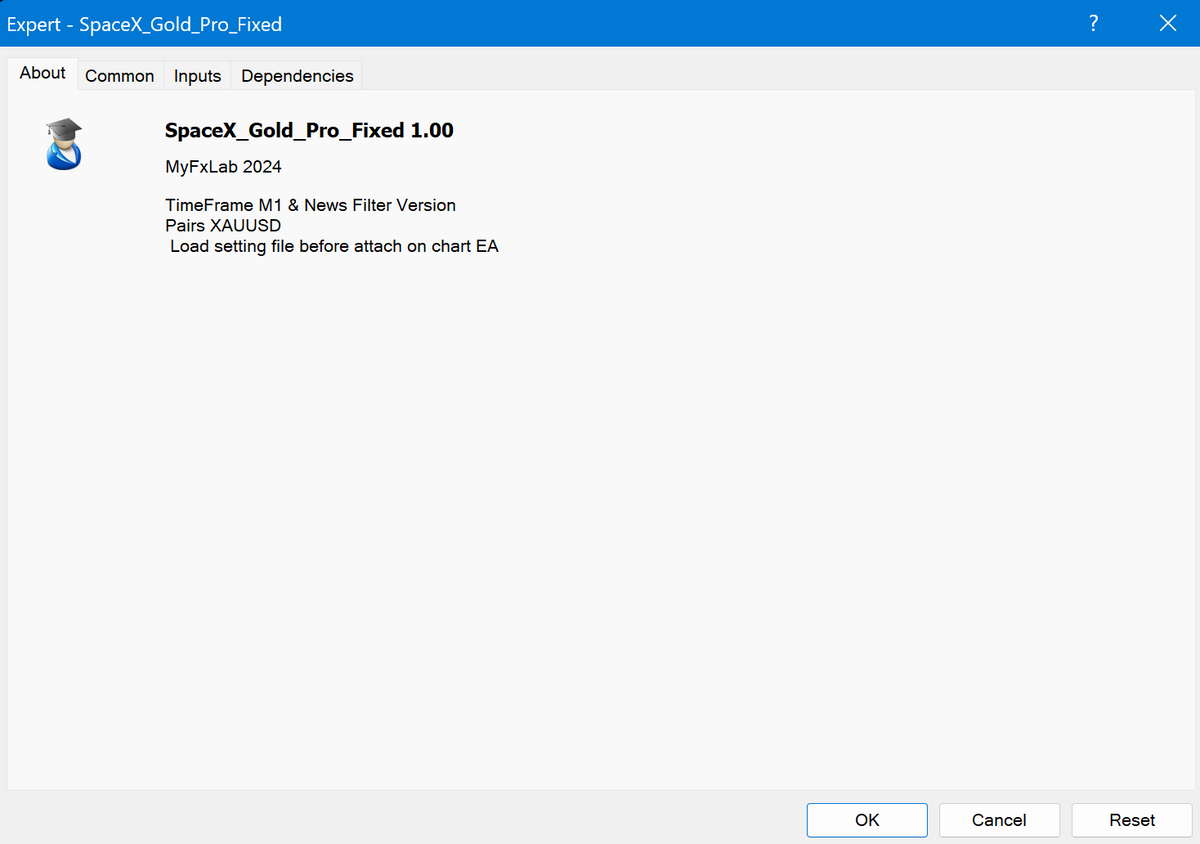1200x844 pixels.
Task: Click the help question mark icon
Action: (x=1094, y=23)
